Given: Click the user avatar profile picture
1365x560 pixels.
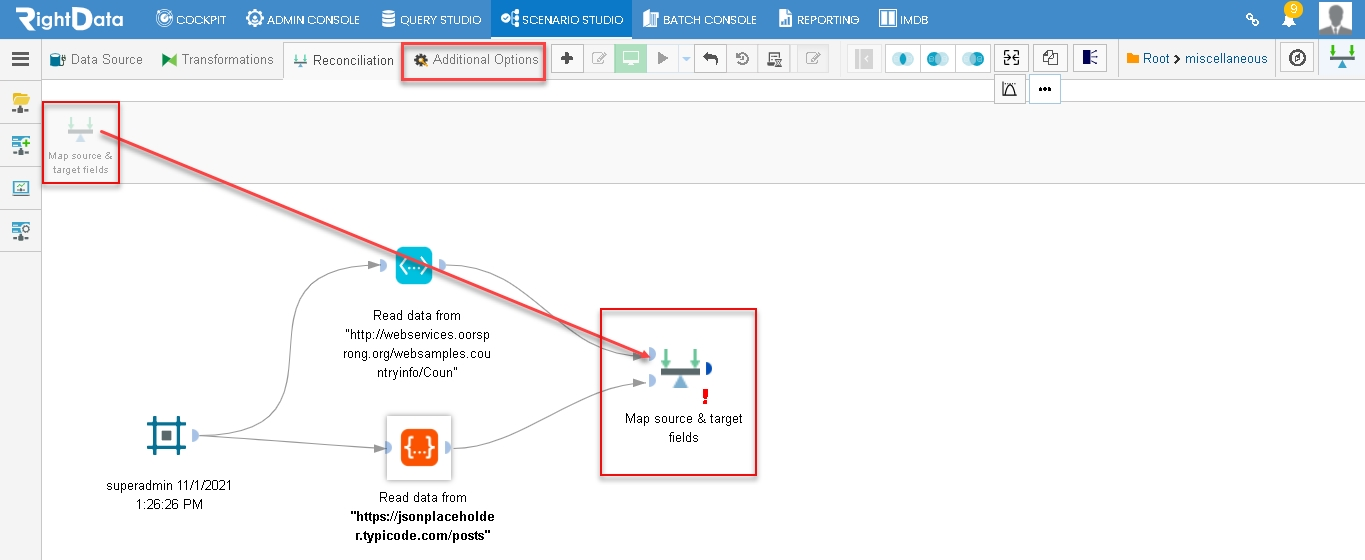Looking at the screenshot, I should pyautogui.click(x=1337, y=19).
